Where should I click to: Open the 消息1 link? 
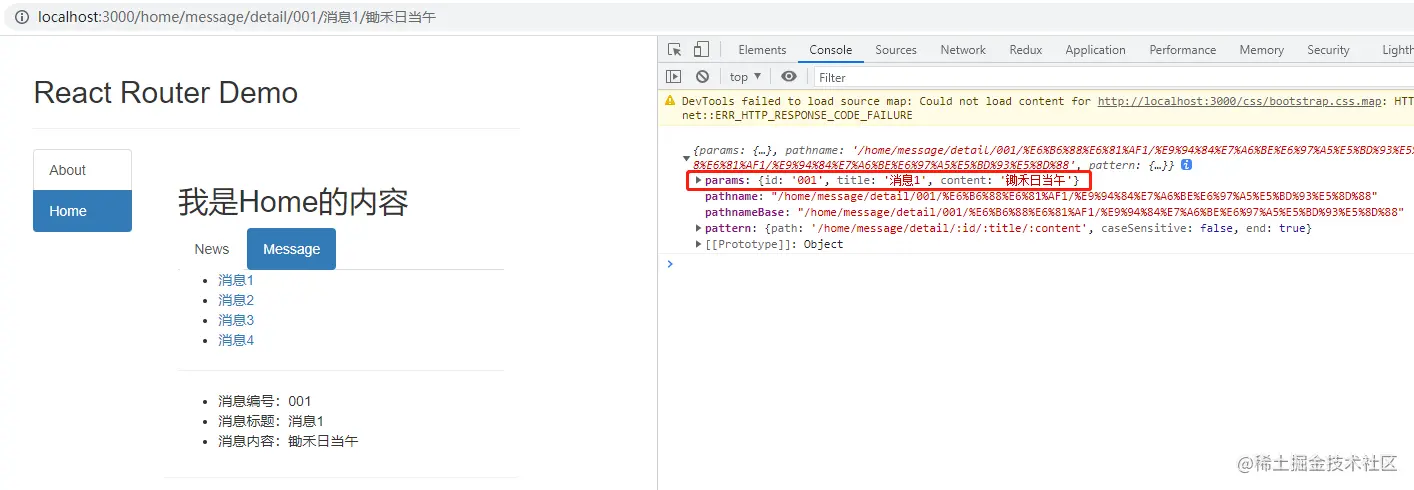point(236,280)
